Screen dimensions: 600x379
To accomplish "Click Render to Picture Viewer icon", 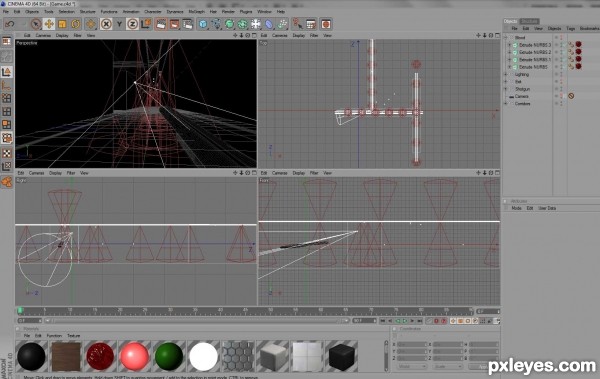I will pos(174,24).
